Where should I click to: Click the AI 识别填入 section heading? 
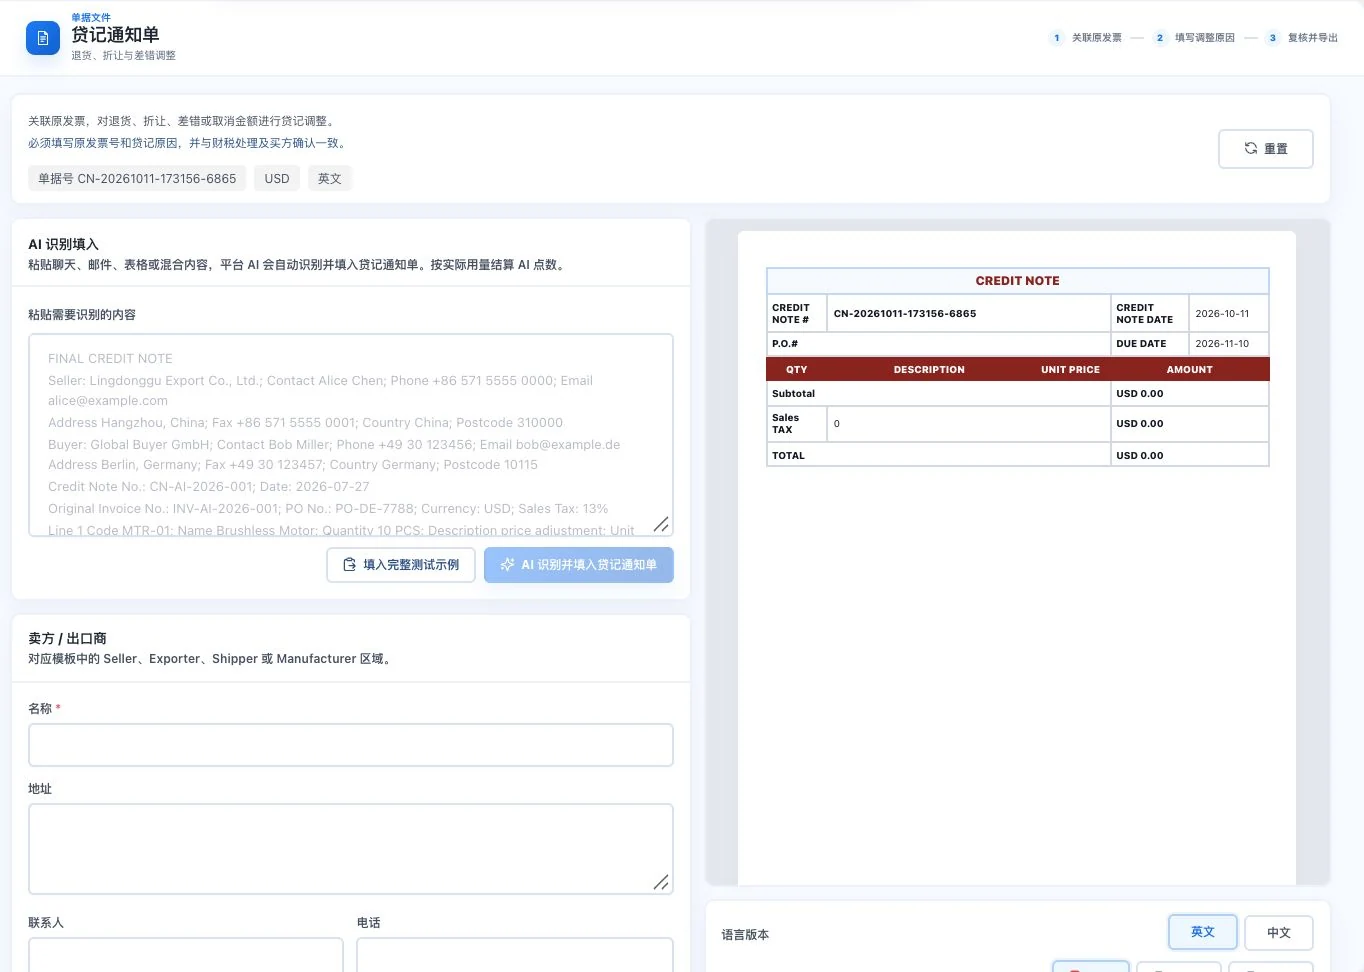(x=64, y=244)
